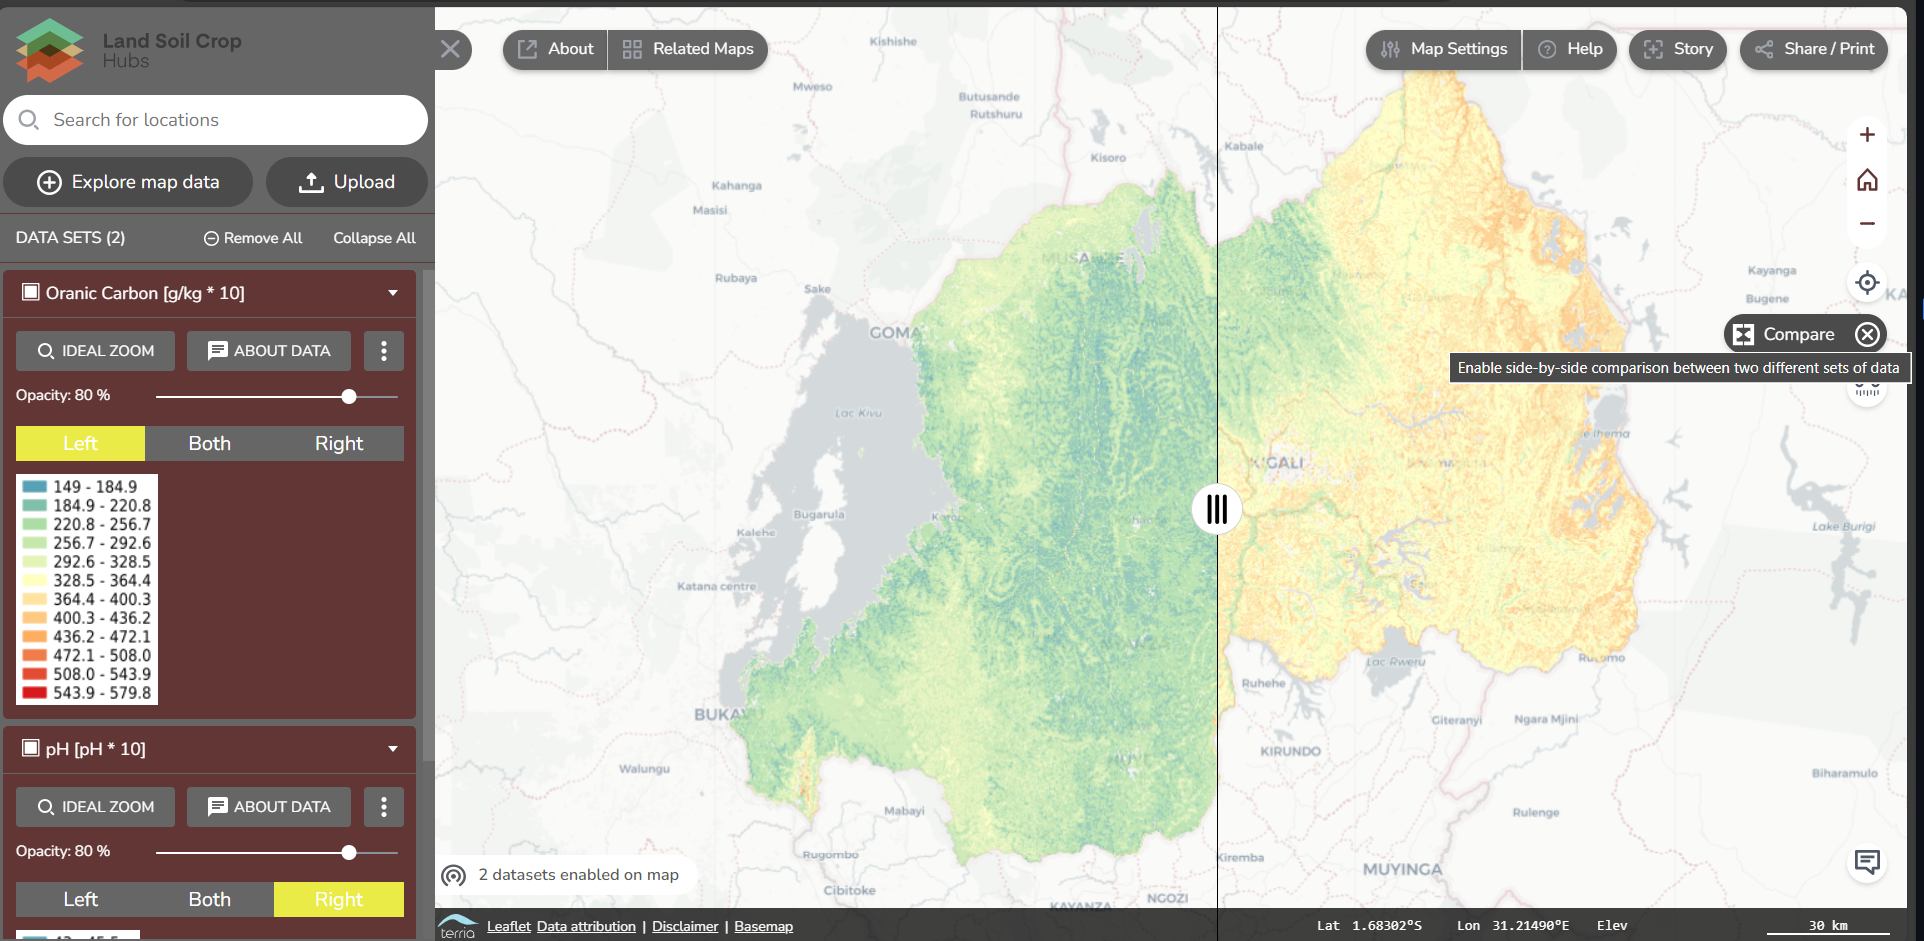This screenshot has height=941, width=1924.
Task: Collapse the pH dataset section
Action: [x=393, y=749]
